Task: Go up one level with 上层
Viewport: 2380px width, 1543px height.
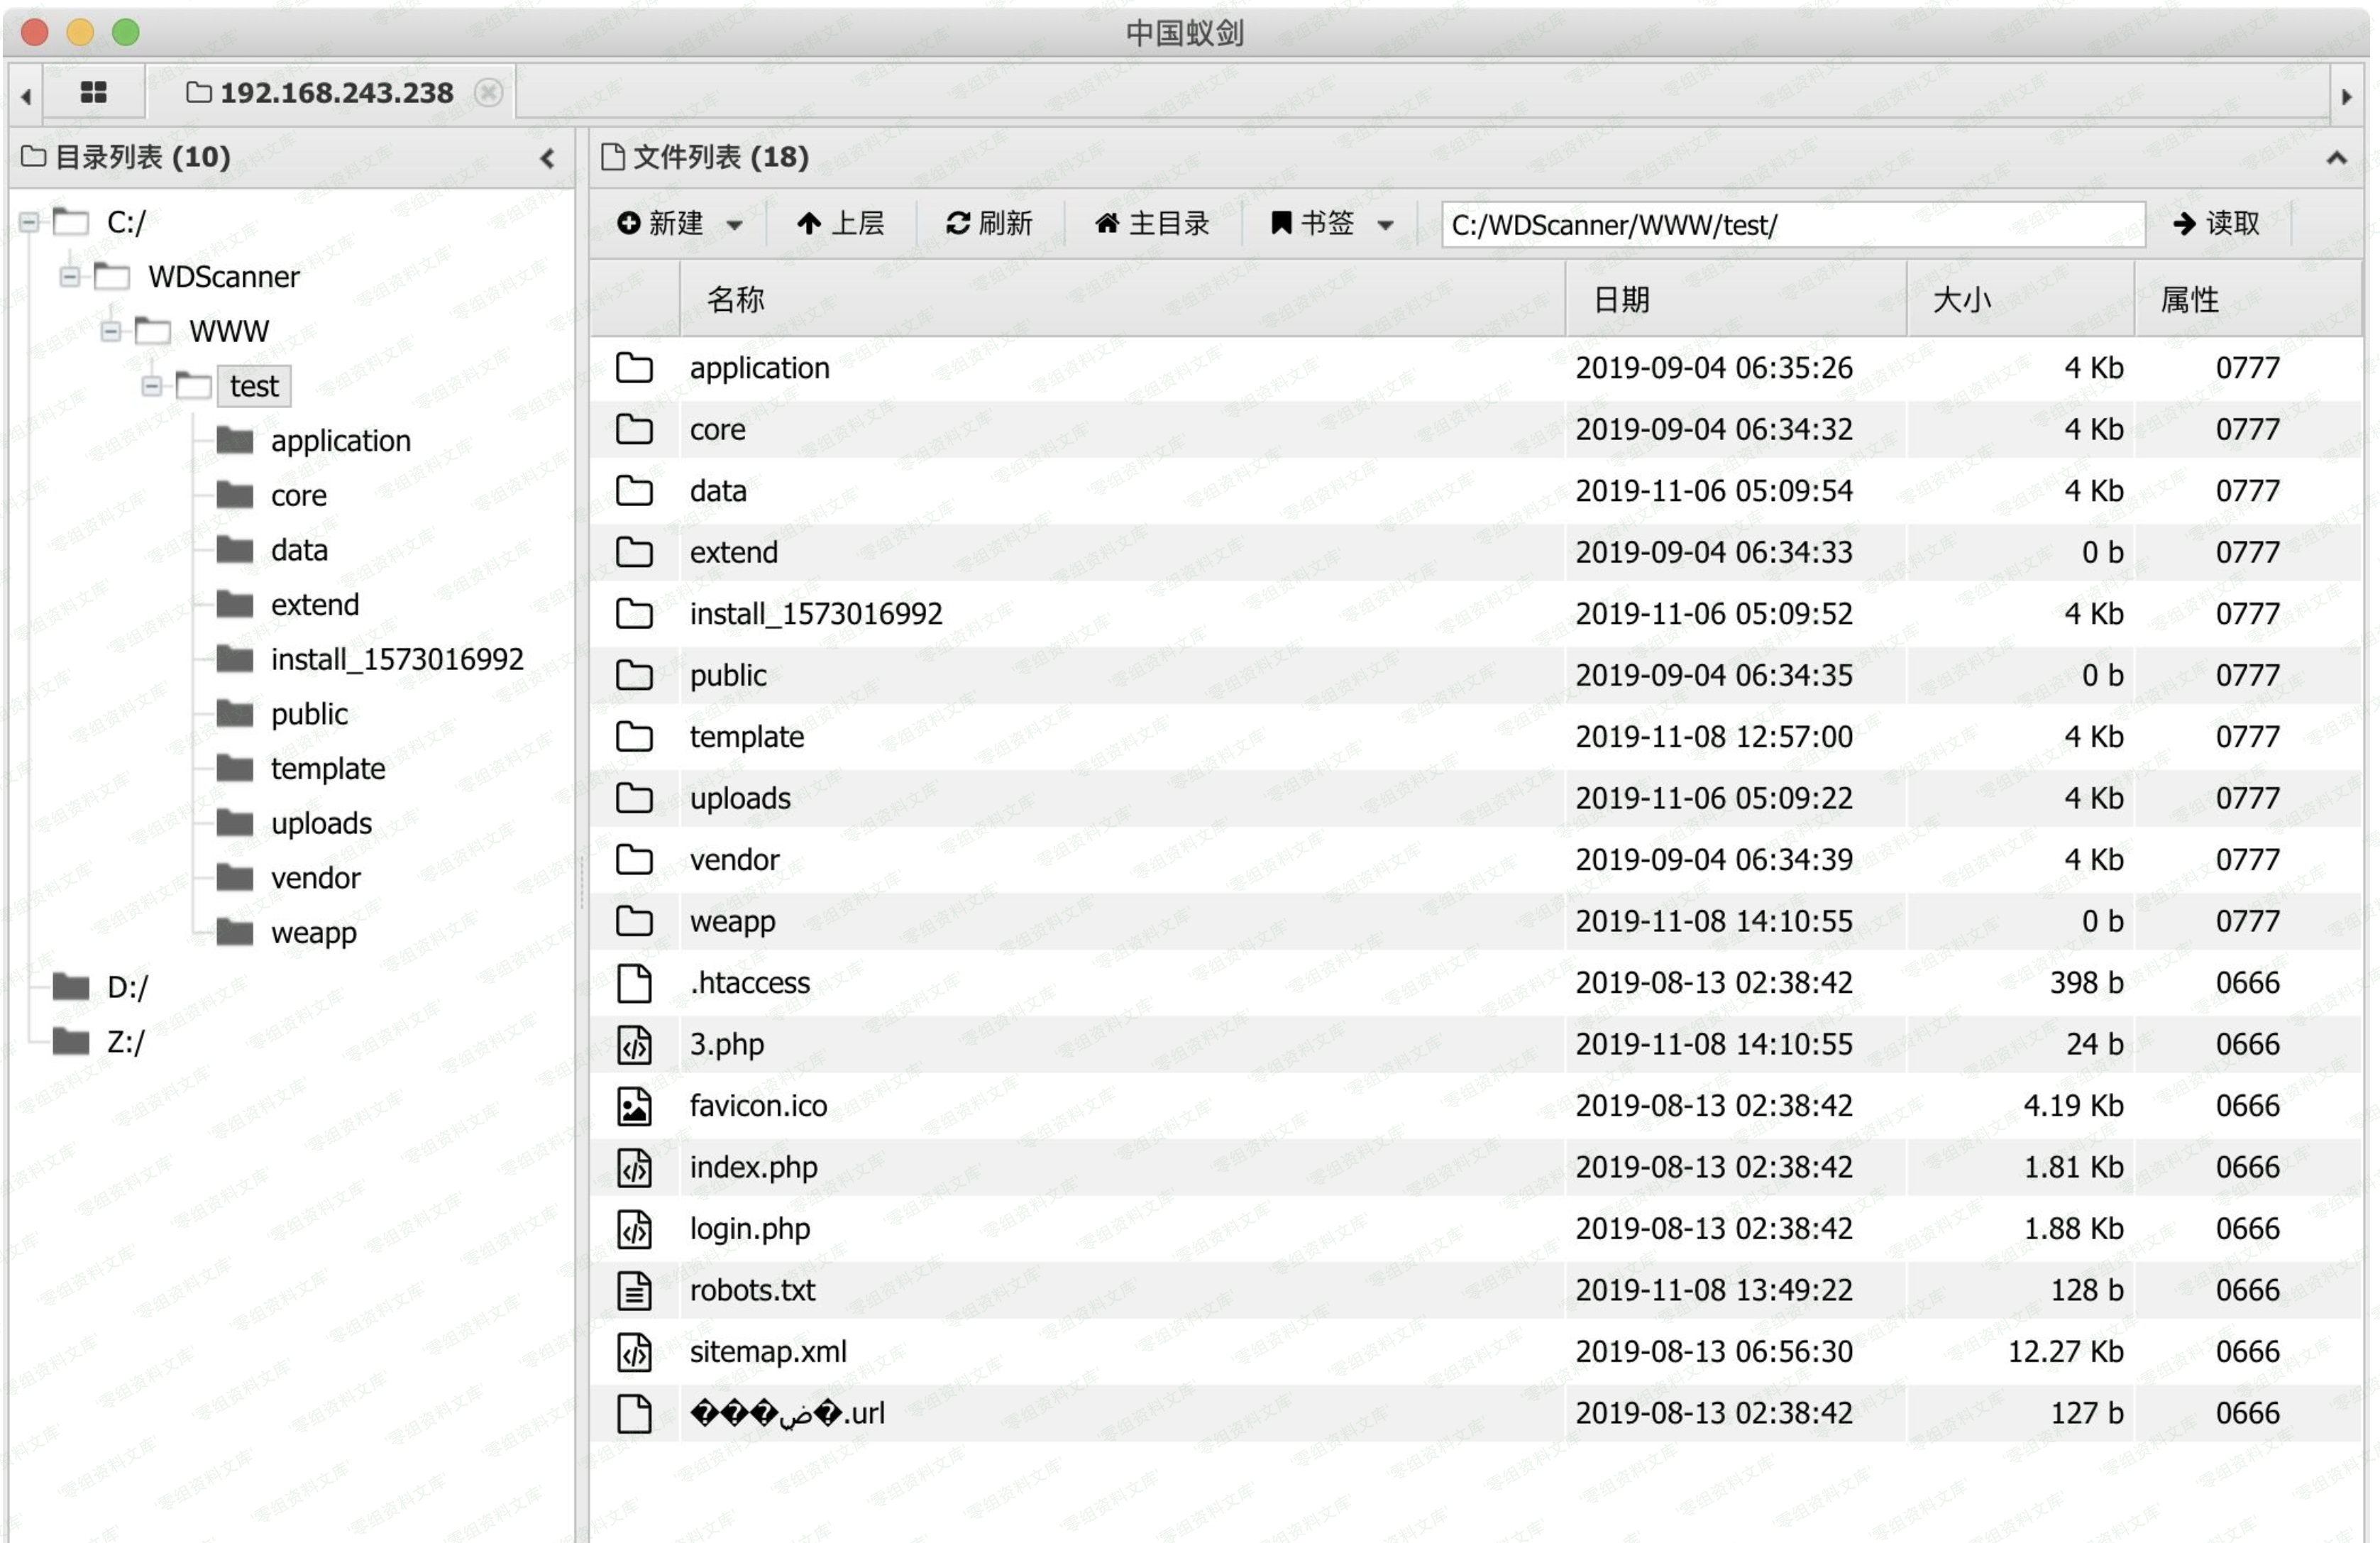Action: pos(840,223)
